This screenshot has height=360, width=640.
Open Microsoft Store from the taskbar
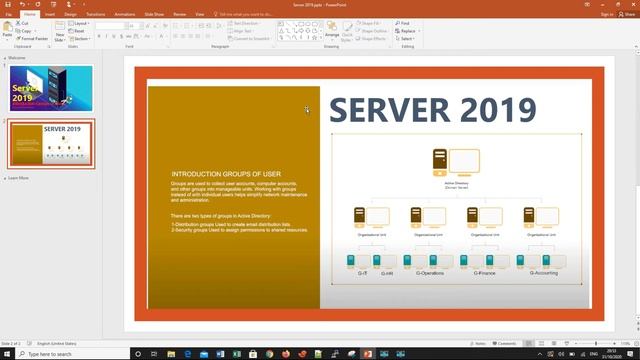253,354
